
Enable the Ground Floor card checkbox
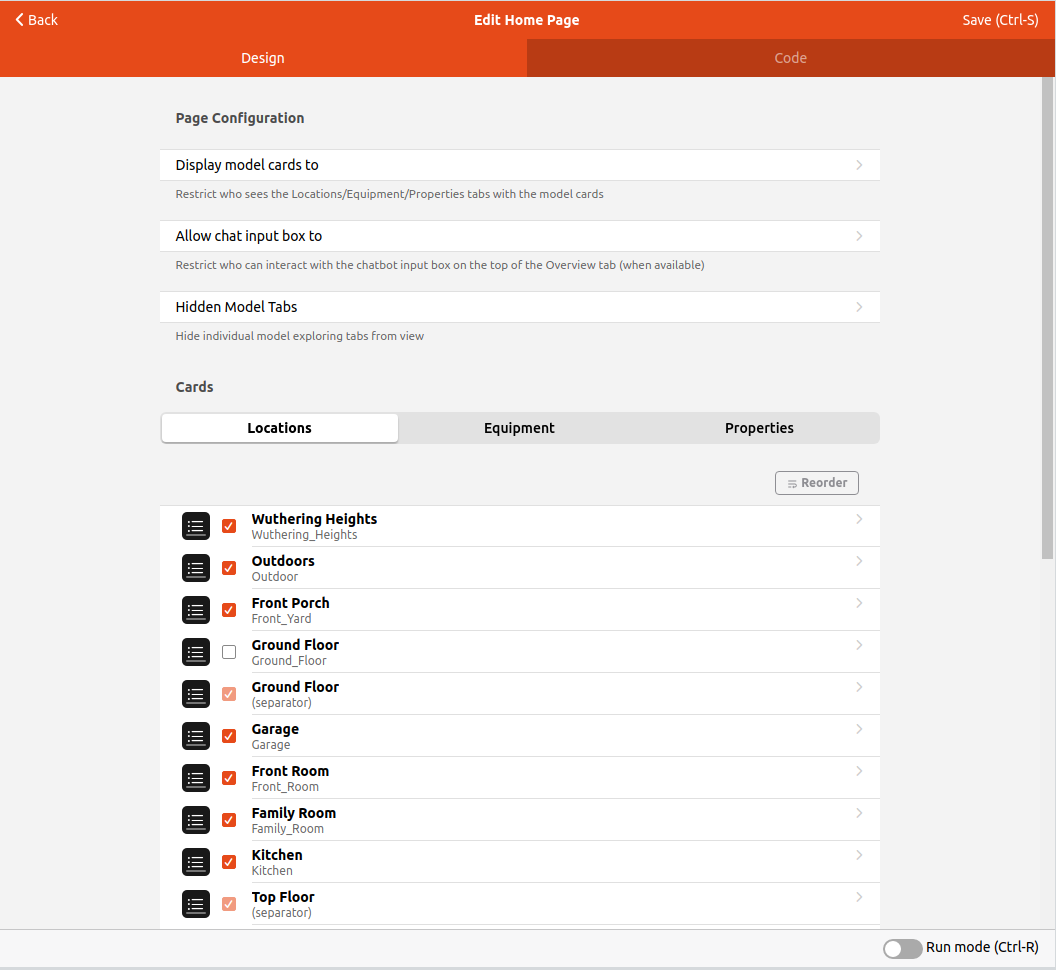(x=229, y=652)
